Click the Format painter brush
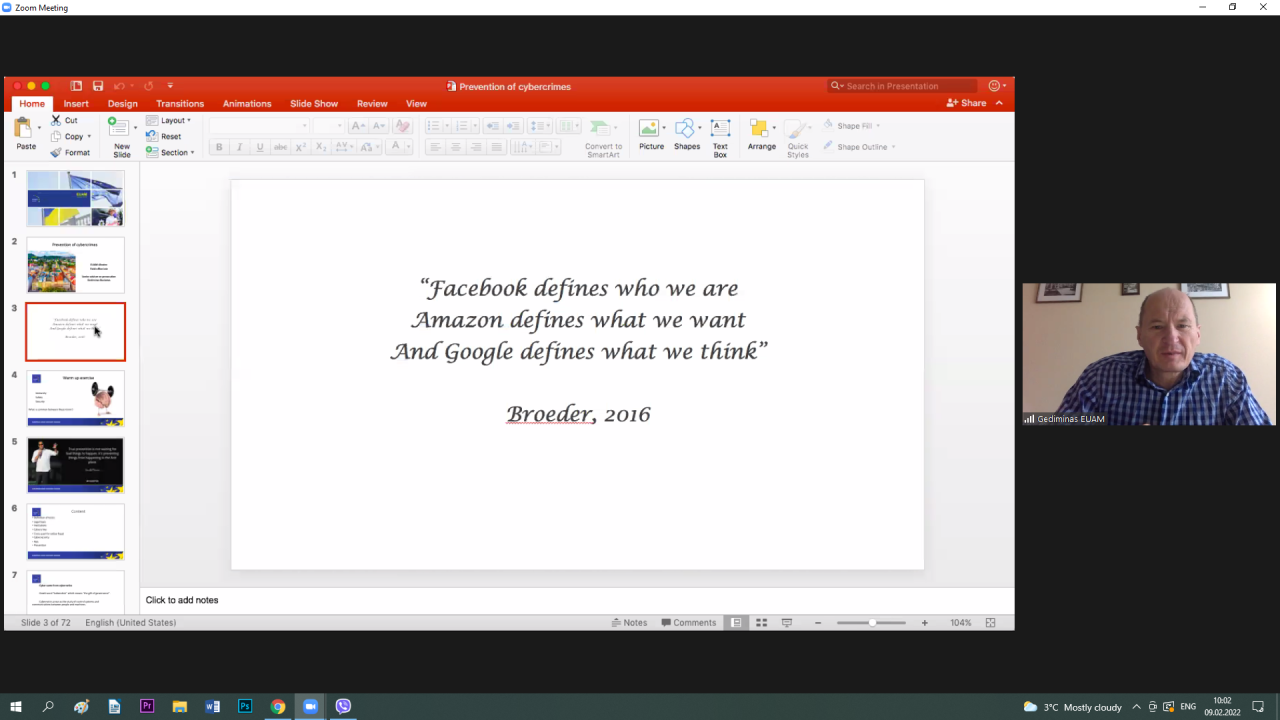Screen dimensions: 1280x720 point(56,153)
